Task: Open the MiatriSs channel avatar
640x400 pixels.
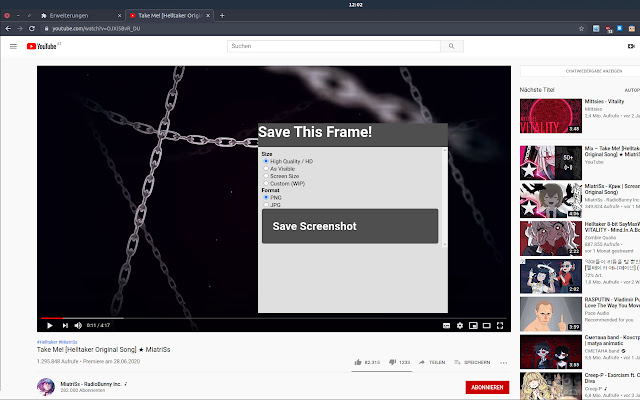Action: point(46,387)
